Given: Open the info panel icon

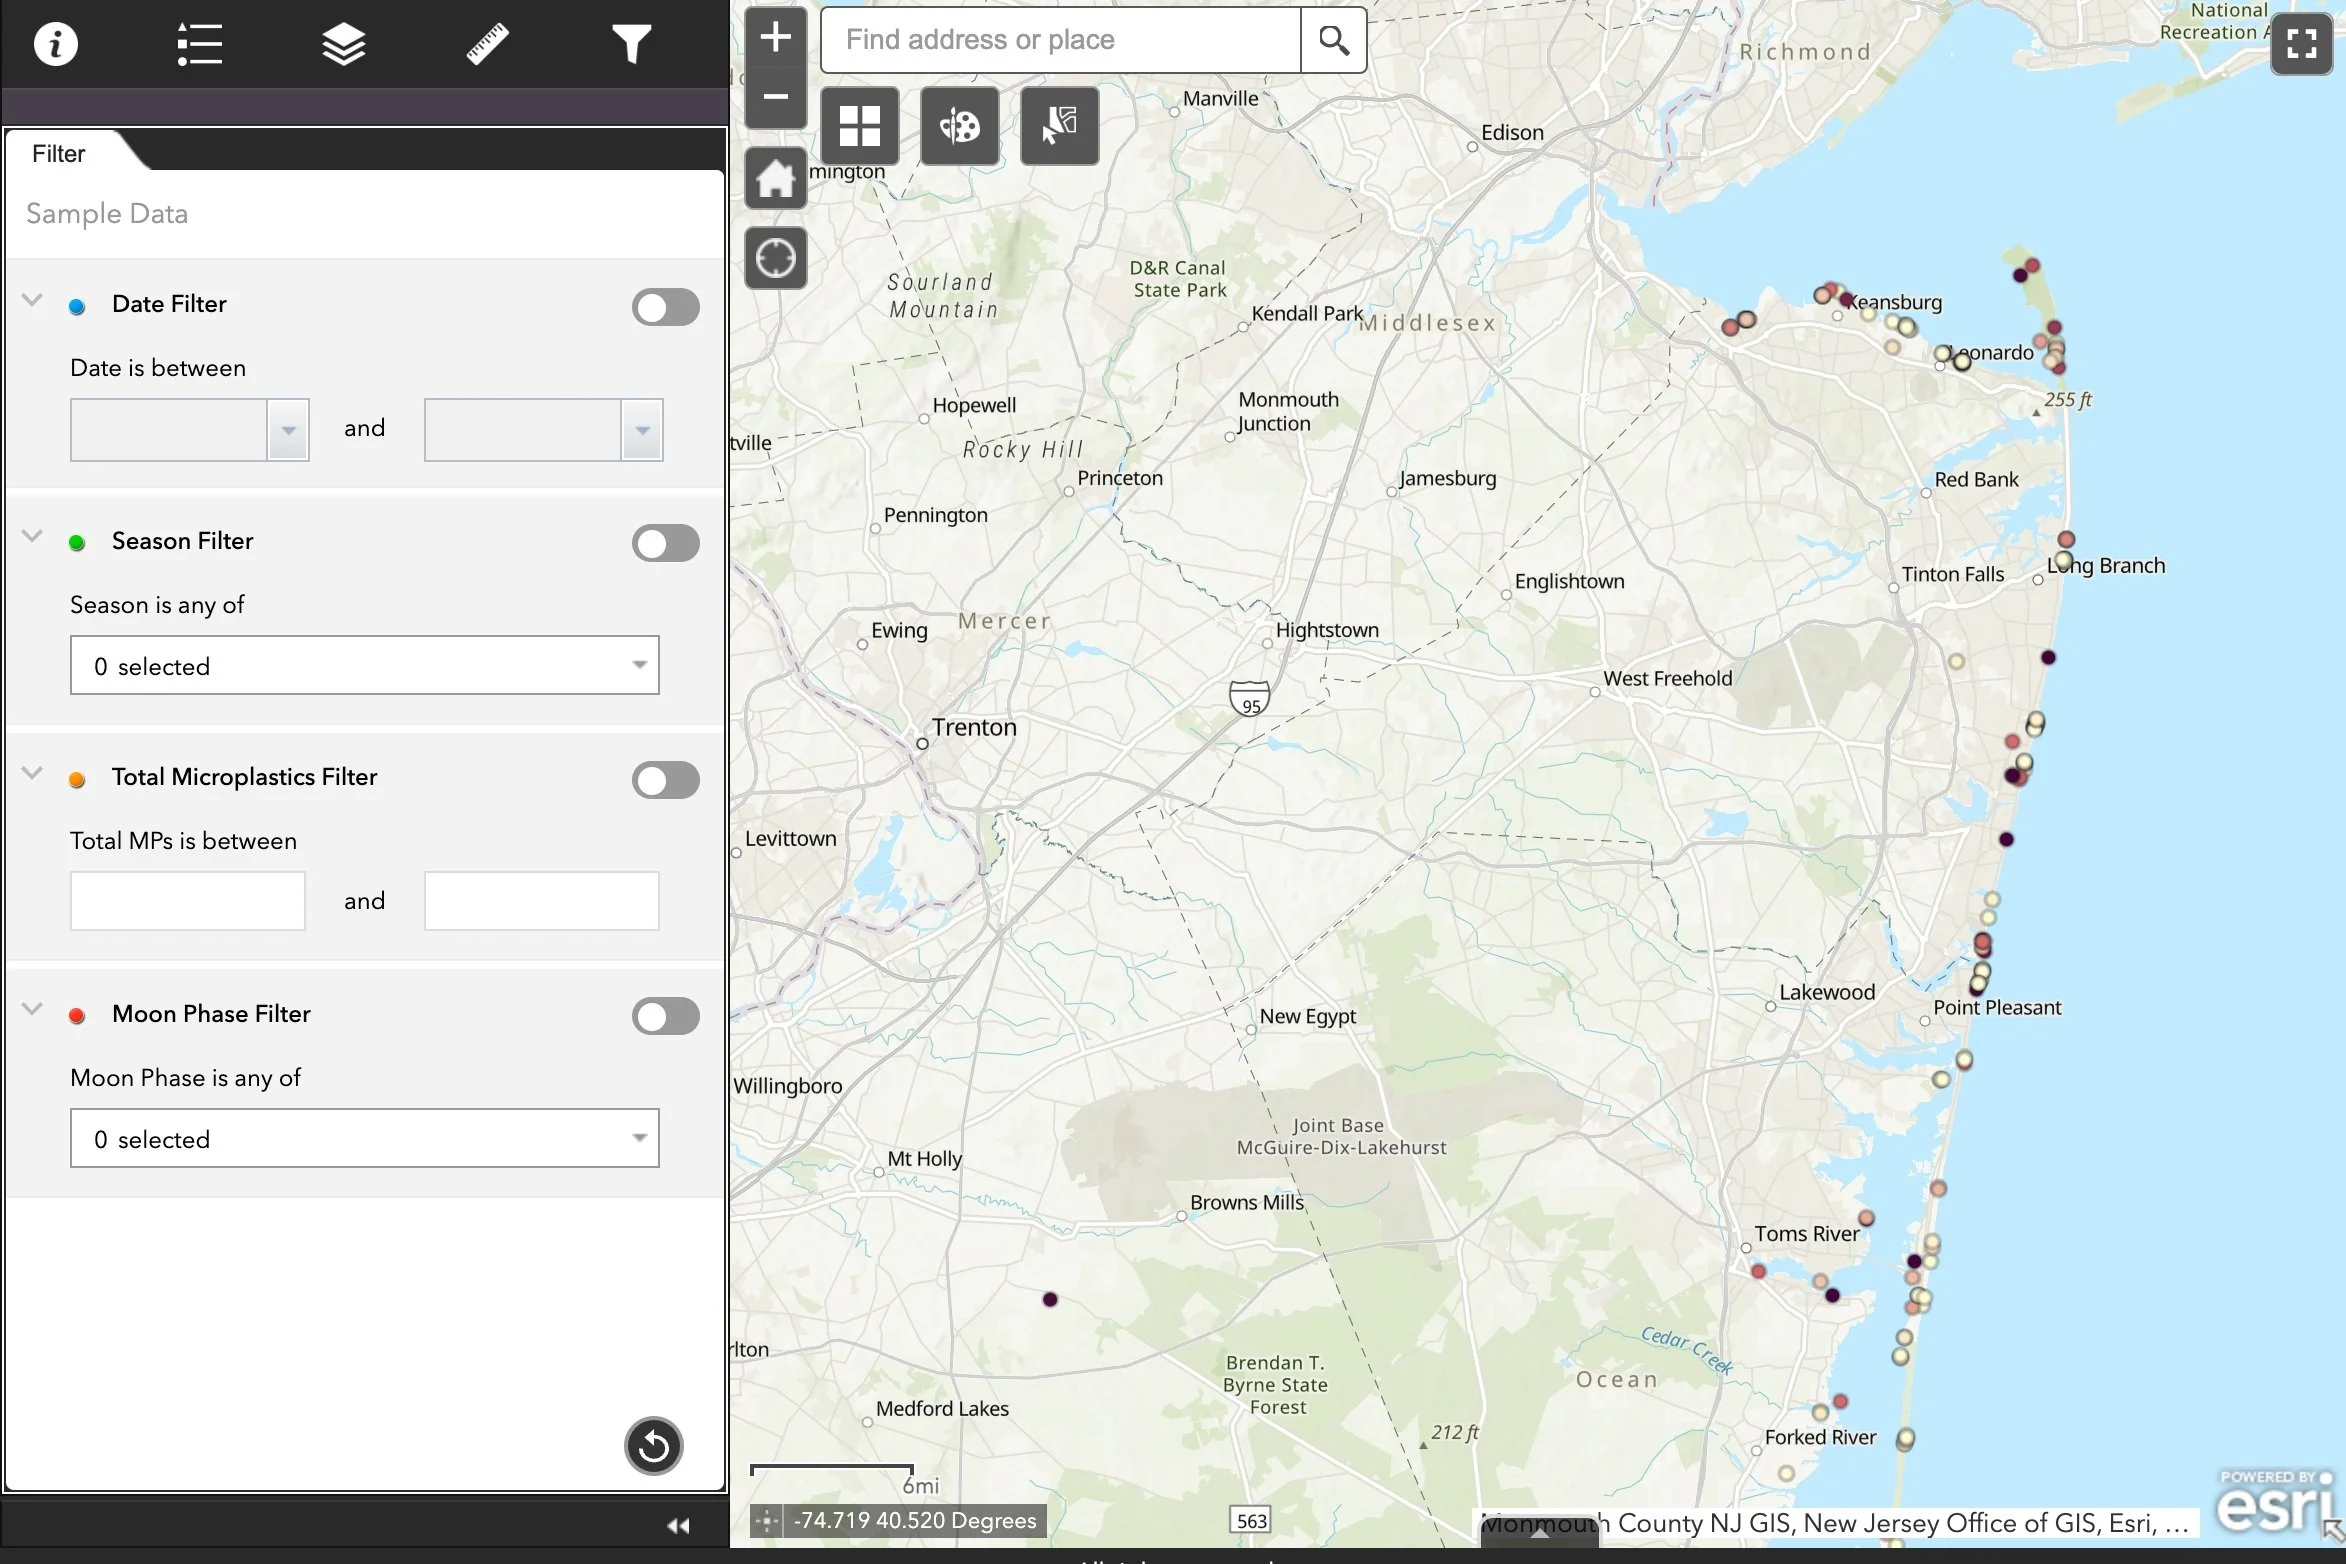Looking at the screenshot, I should (x=55, y=45).
